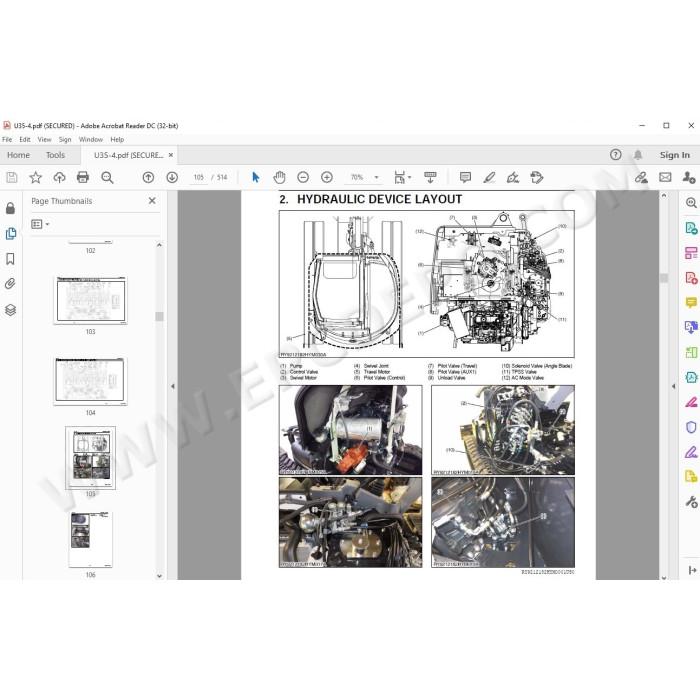Close the U35-4.pdf document tab
The height and width of the screenshot is (700, 700).
pos(171,155)
